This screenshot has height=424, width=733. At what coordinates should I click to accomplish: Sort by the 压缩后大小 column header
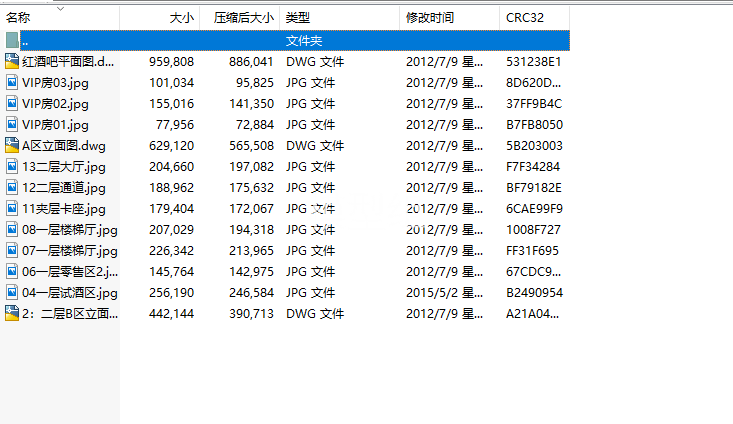pos(243,18)
